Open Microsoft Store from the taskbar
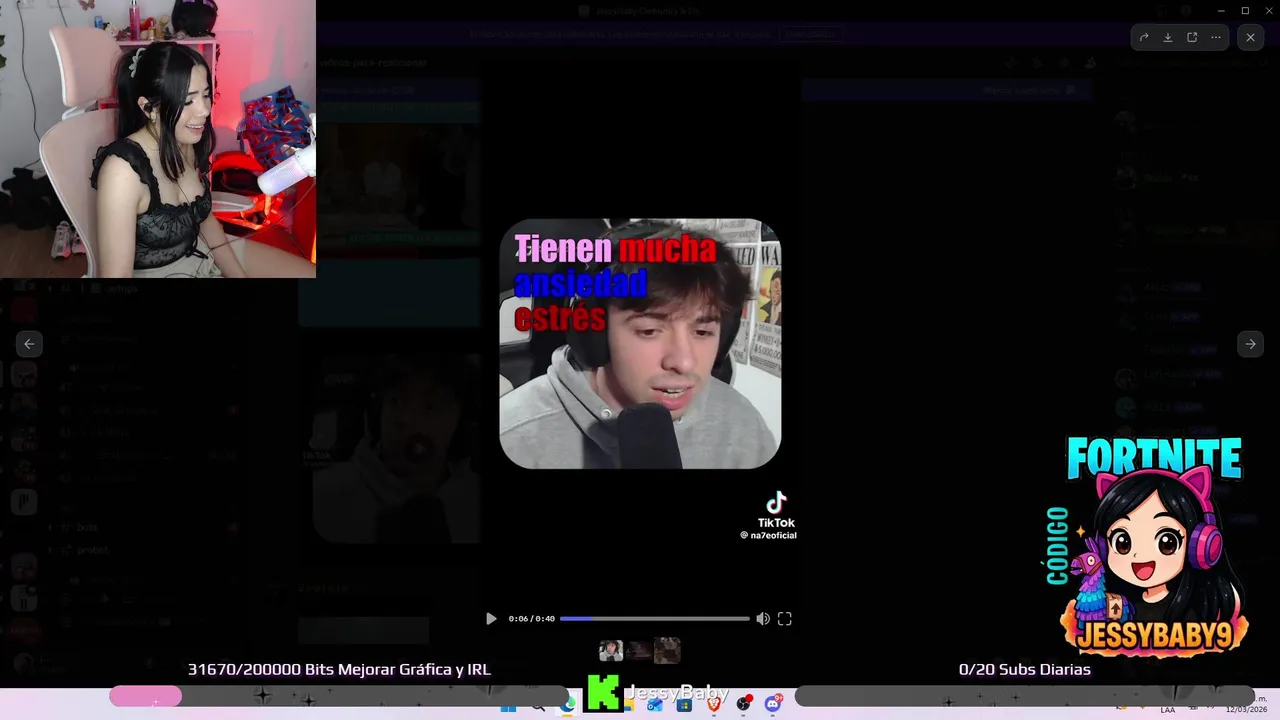 click(684, 705)
